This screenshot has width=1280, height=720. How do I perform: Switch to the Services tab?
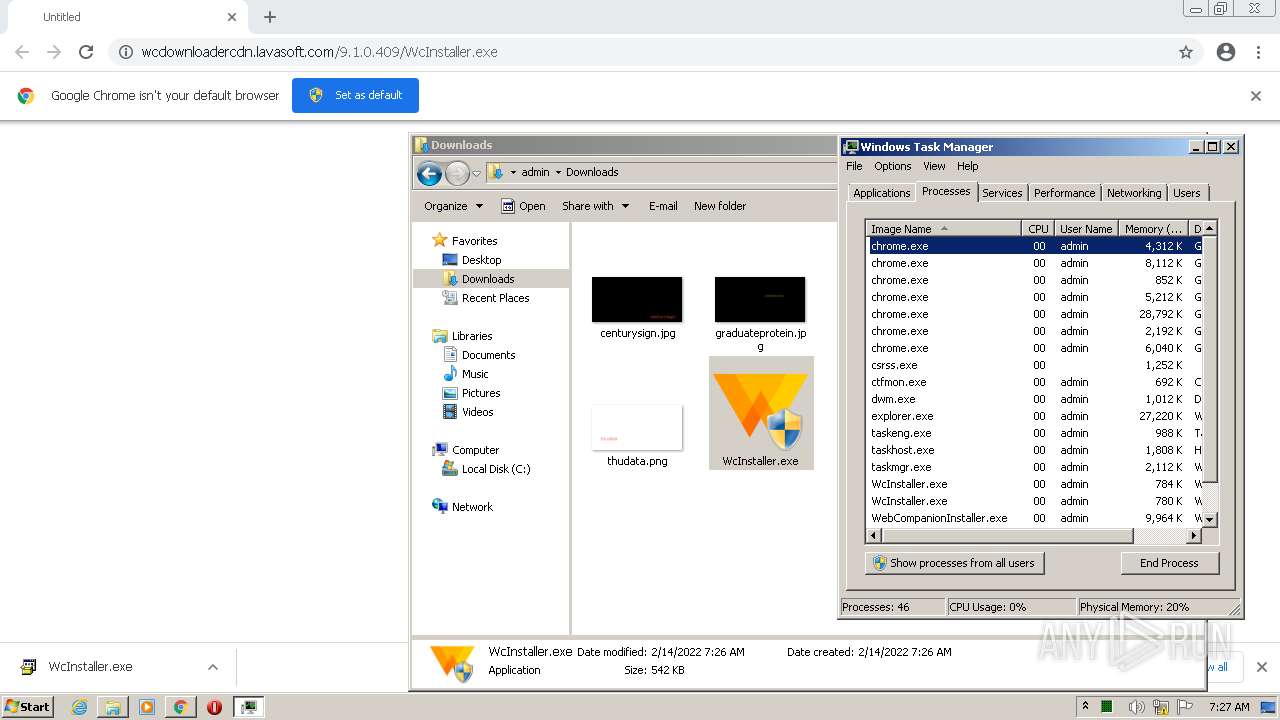point(1002,193)
